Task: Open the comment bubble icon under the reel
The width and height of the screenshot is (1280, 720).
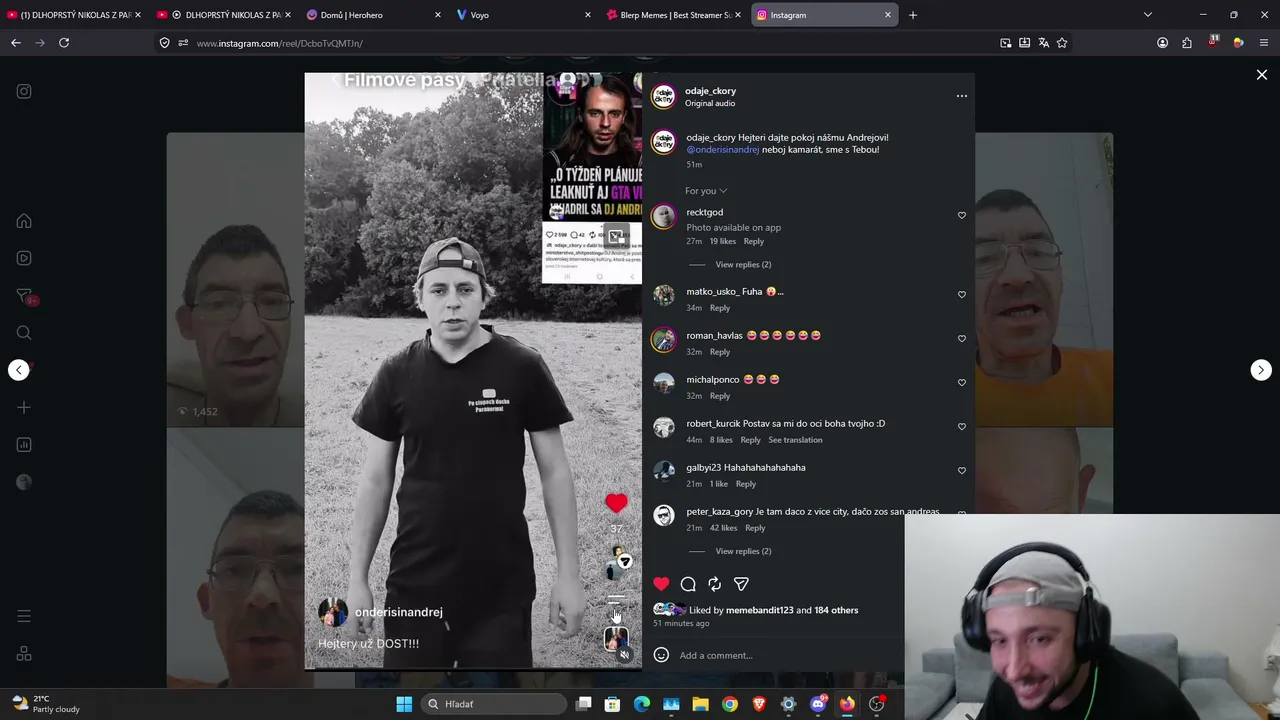Action: tap(688, 584)
